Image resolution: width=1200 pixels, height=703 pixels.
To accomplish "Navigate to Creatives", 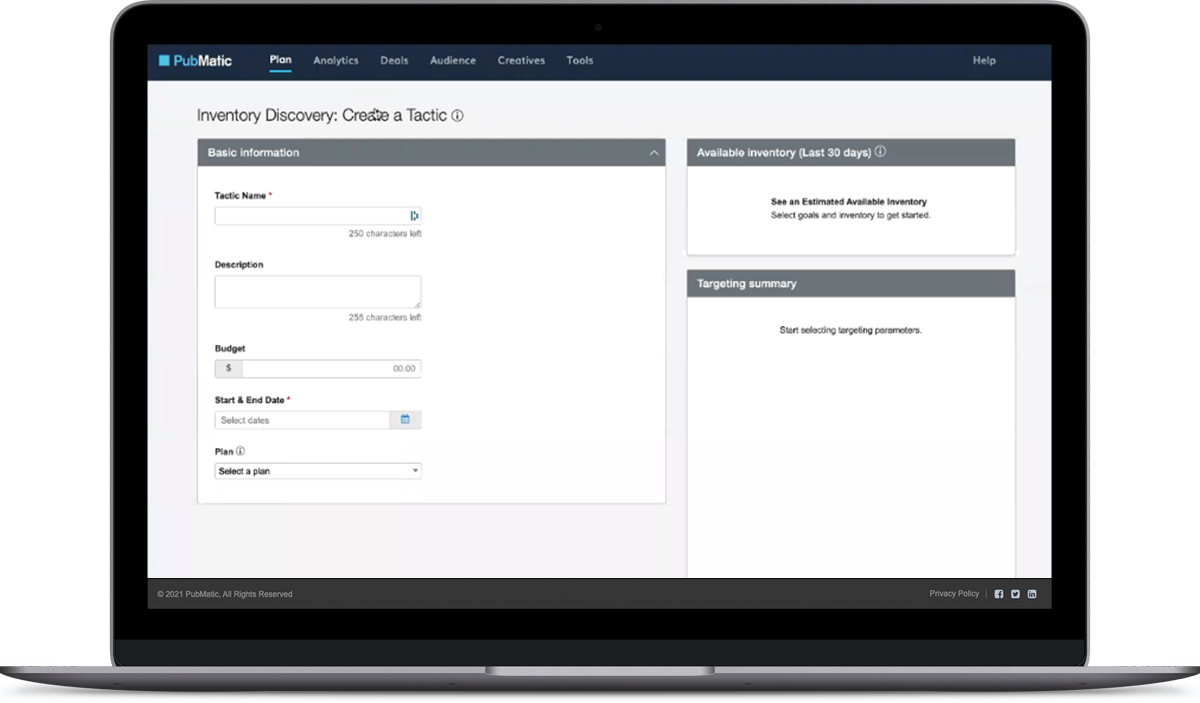I will [521, 61].
